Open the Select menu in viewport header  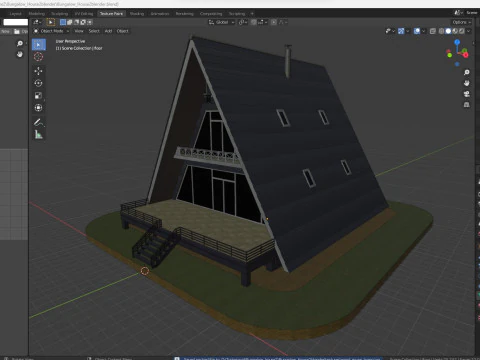94,31
